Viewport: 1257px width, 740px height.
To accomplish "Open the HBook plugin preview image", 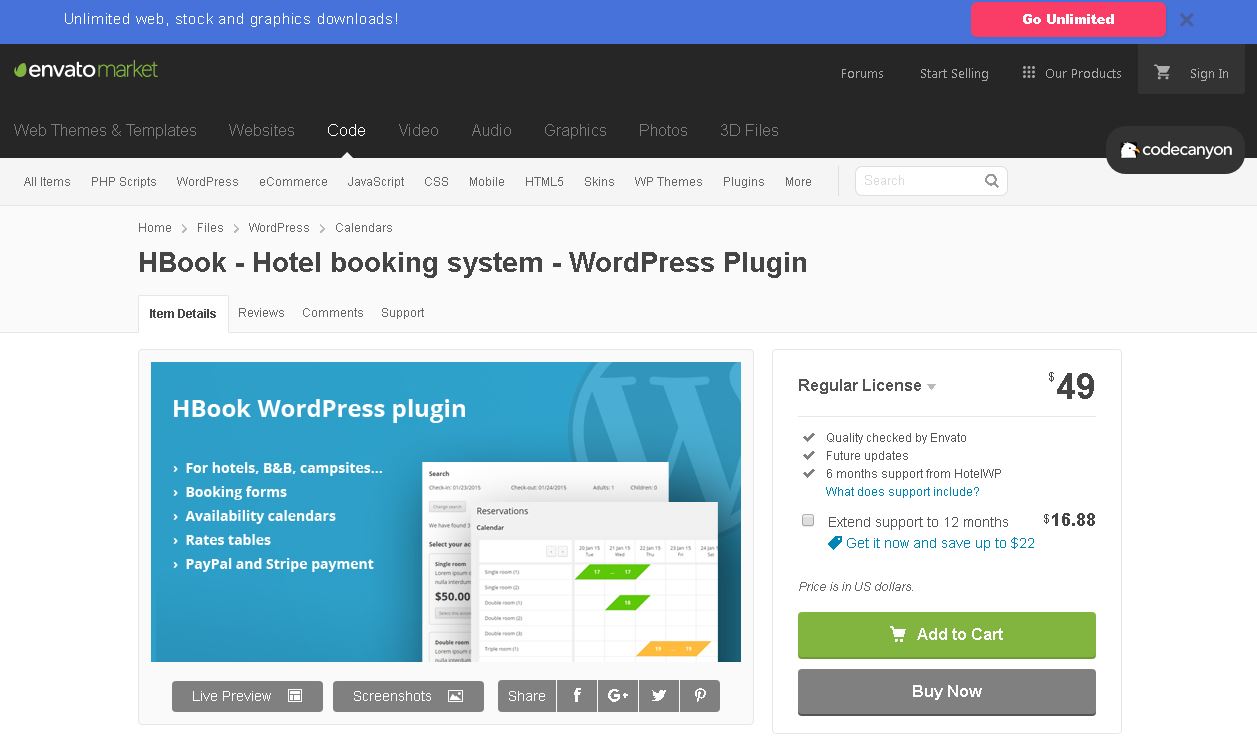I will 445,511.
